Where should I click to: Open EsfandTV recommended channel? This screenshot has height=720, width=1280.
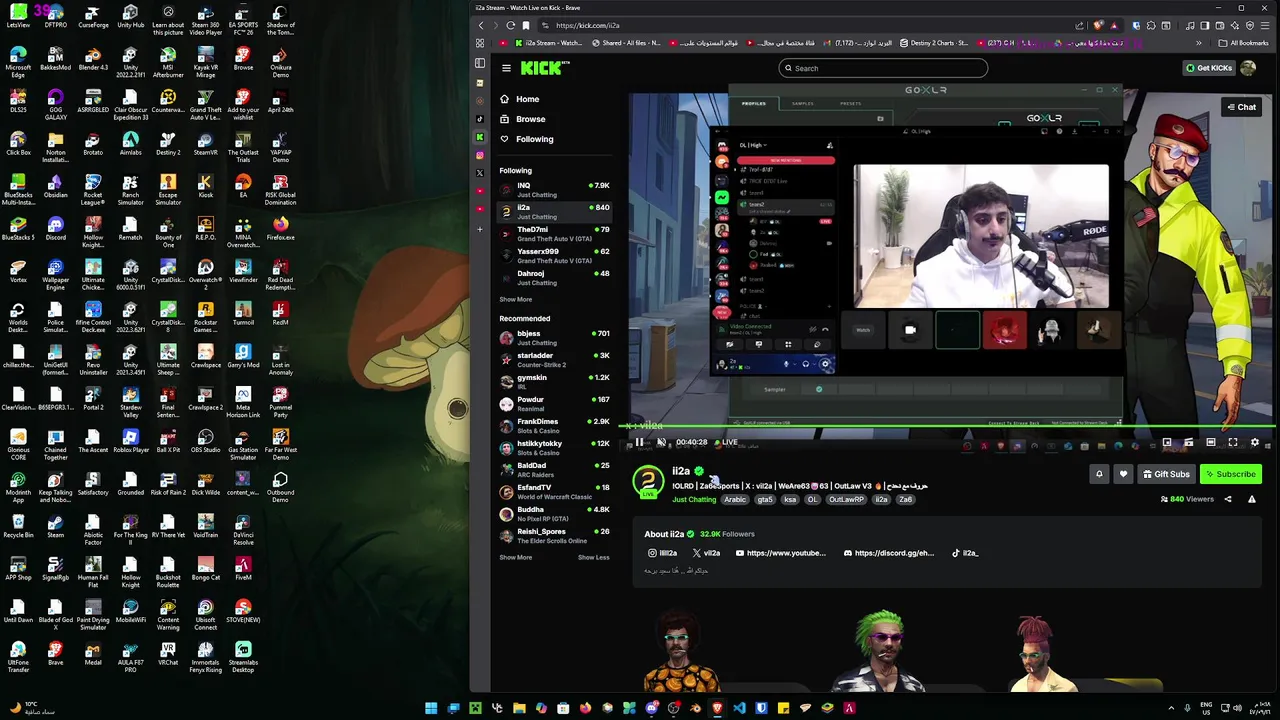[555, 491]
